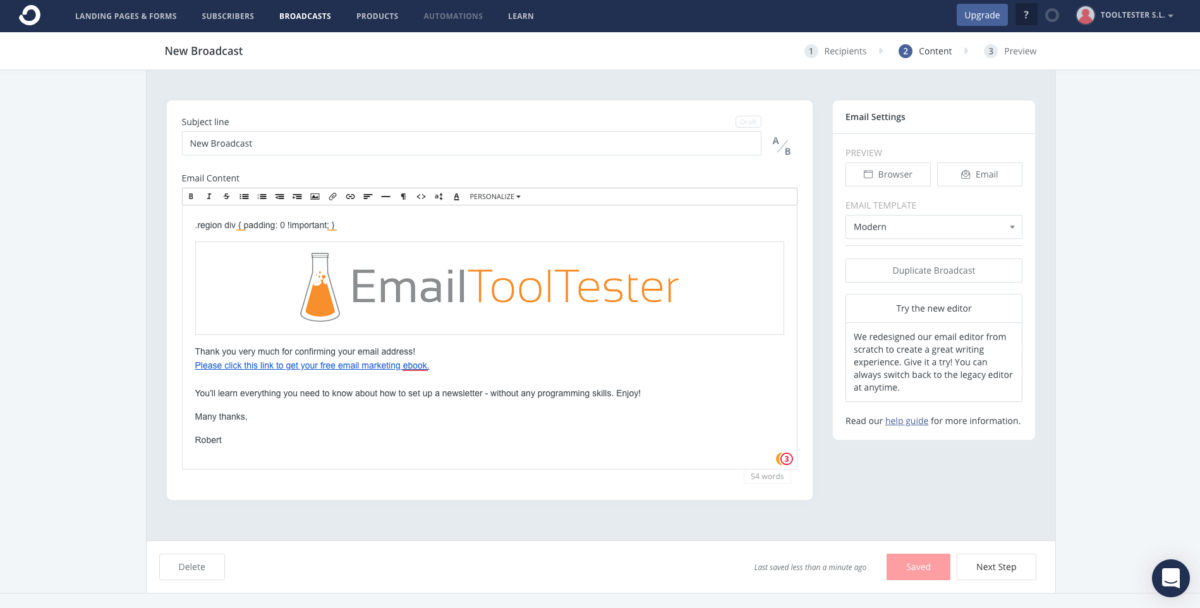Viewport: 1200px width, 608px height.
Task: Insert a horizontal line divider
Action: pos(386,197)
